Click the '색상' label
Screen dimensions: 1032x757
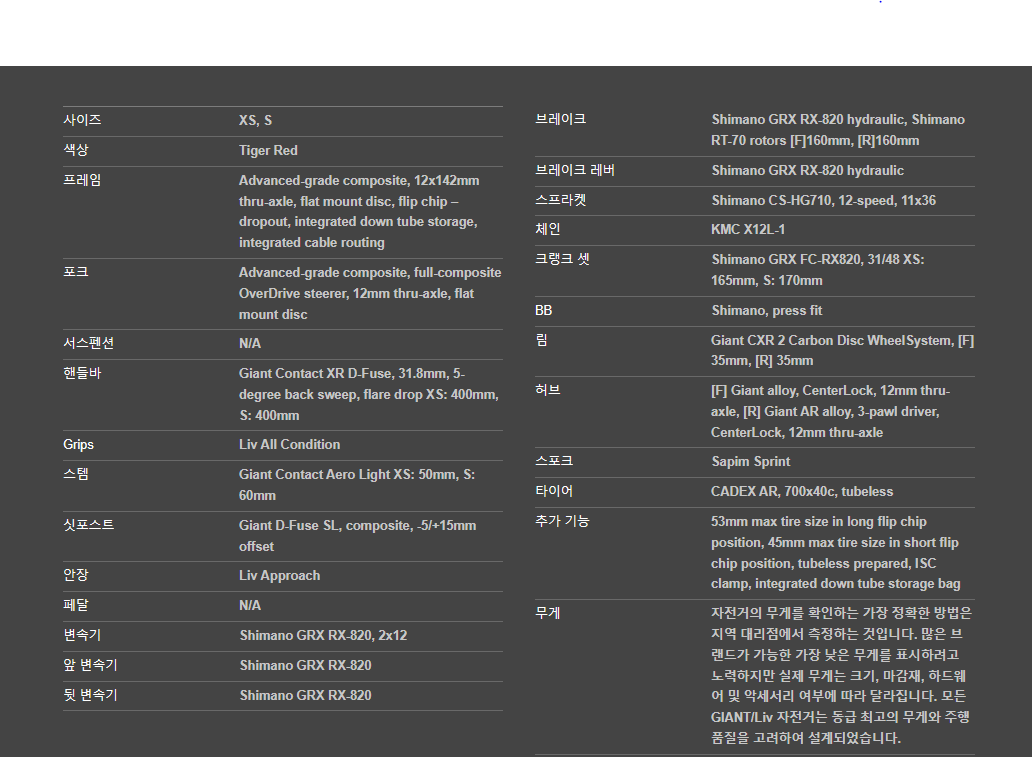coord(76,150)
